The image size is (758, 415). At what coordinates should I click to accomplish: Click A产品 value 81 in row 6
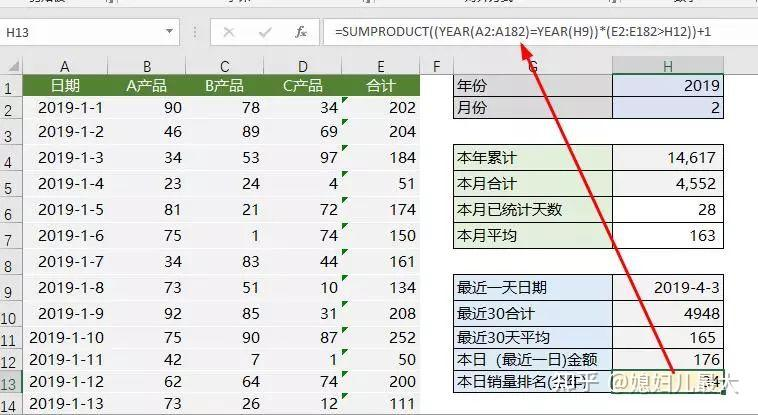coord(146,209)
